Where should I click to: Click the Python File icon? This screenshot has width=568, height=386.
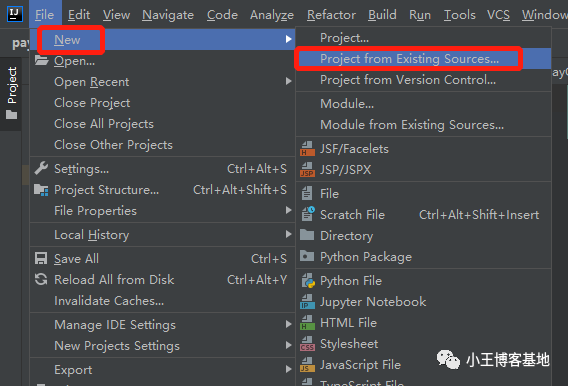(308, 281)
